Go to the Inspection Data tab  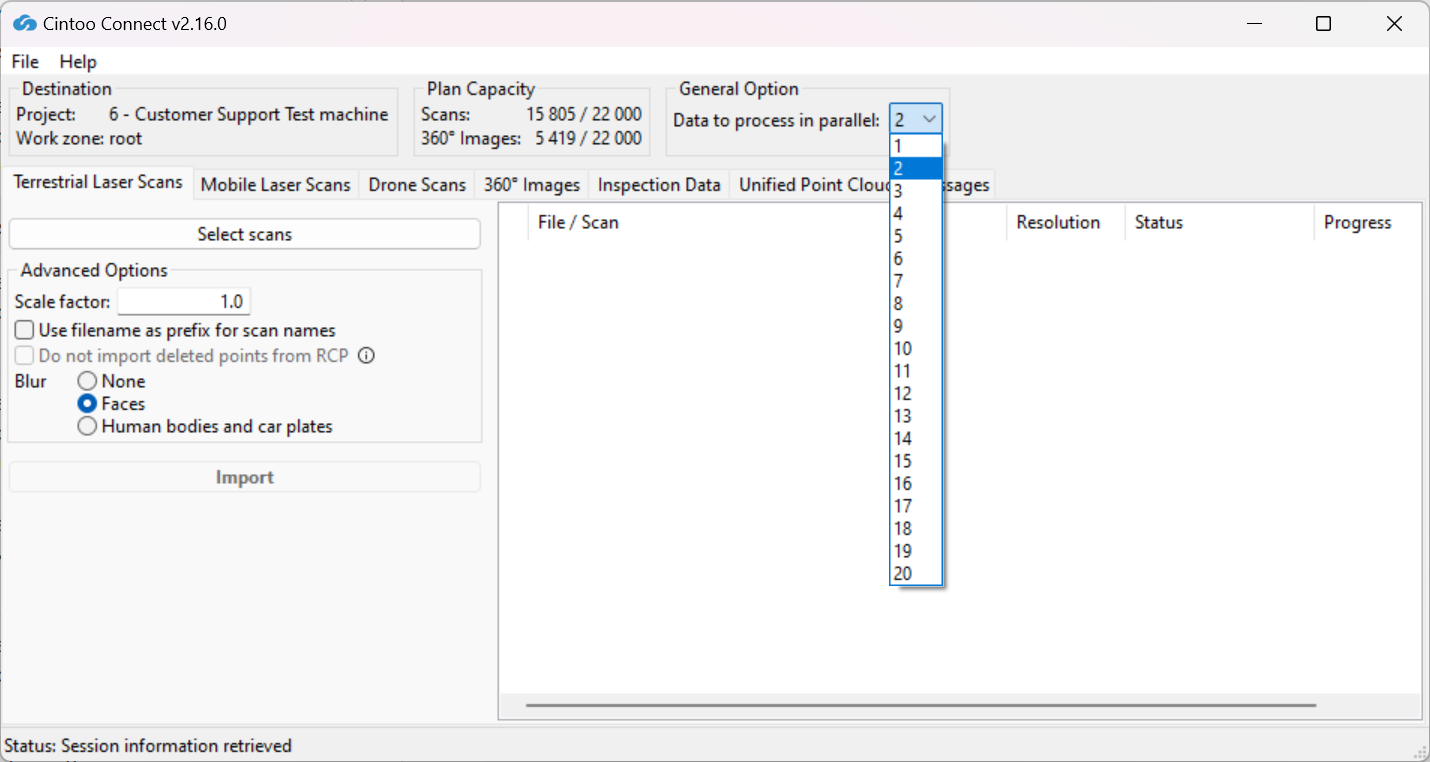click(x=659, y=185)
